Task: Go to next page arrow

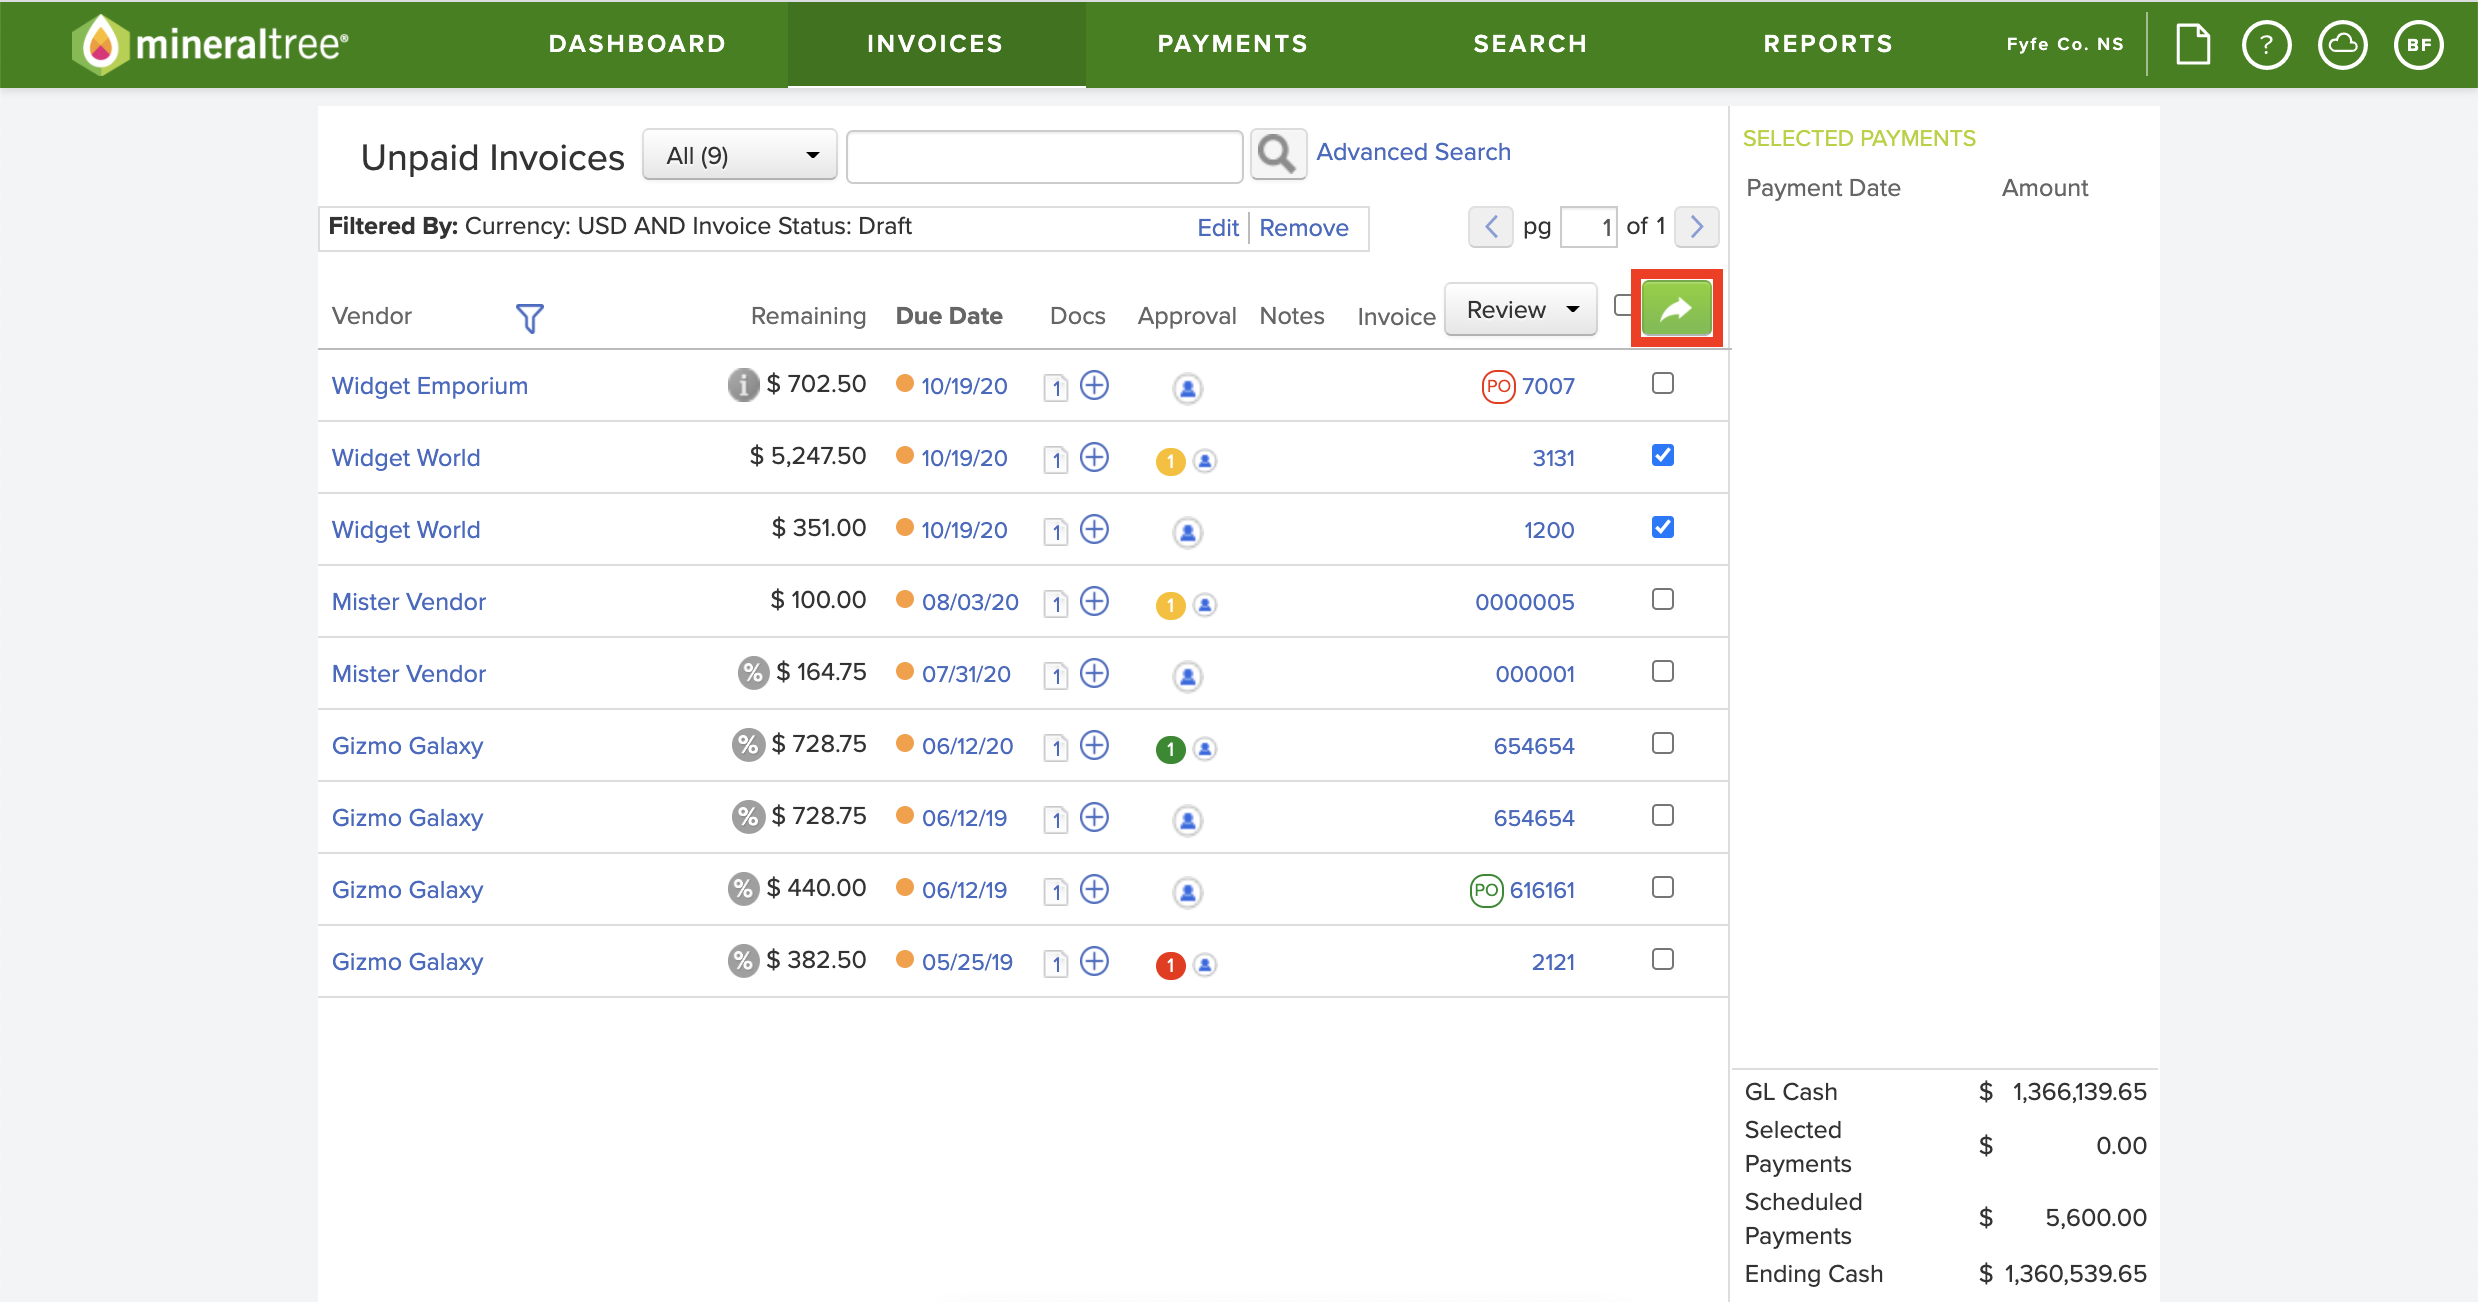Action: coord(1697,227)
